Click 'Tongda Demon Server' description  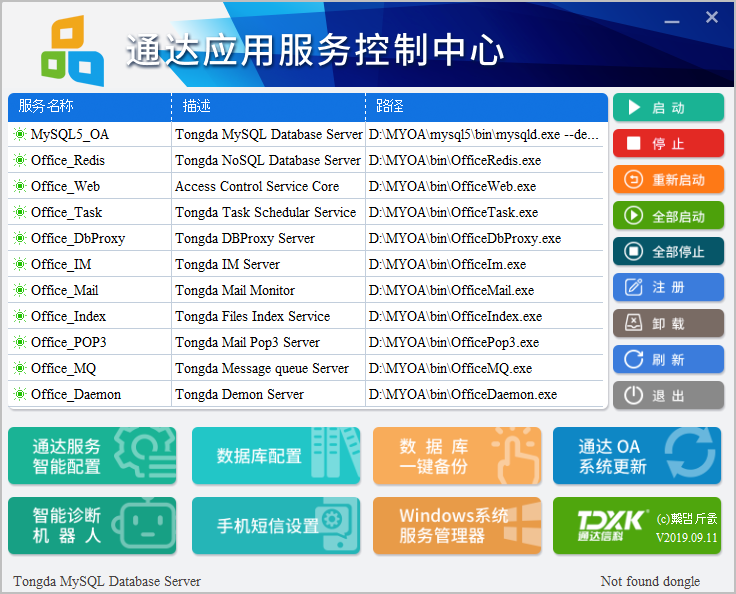point(239,394)
